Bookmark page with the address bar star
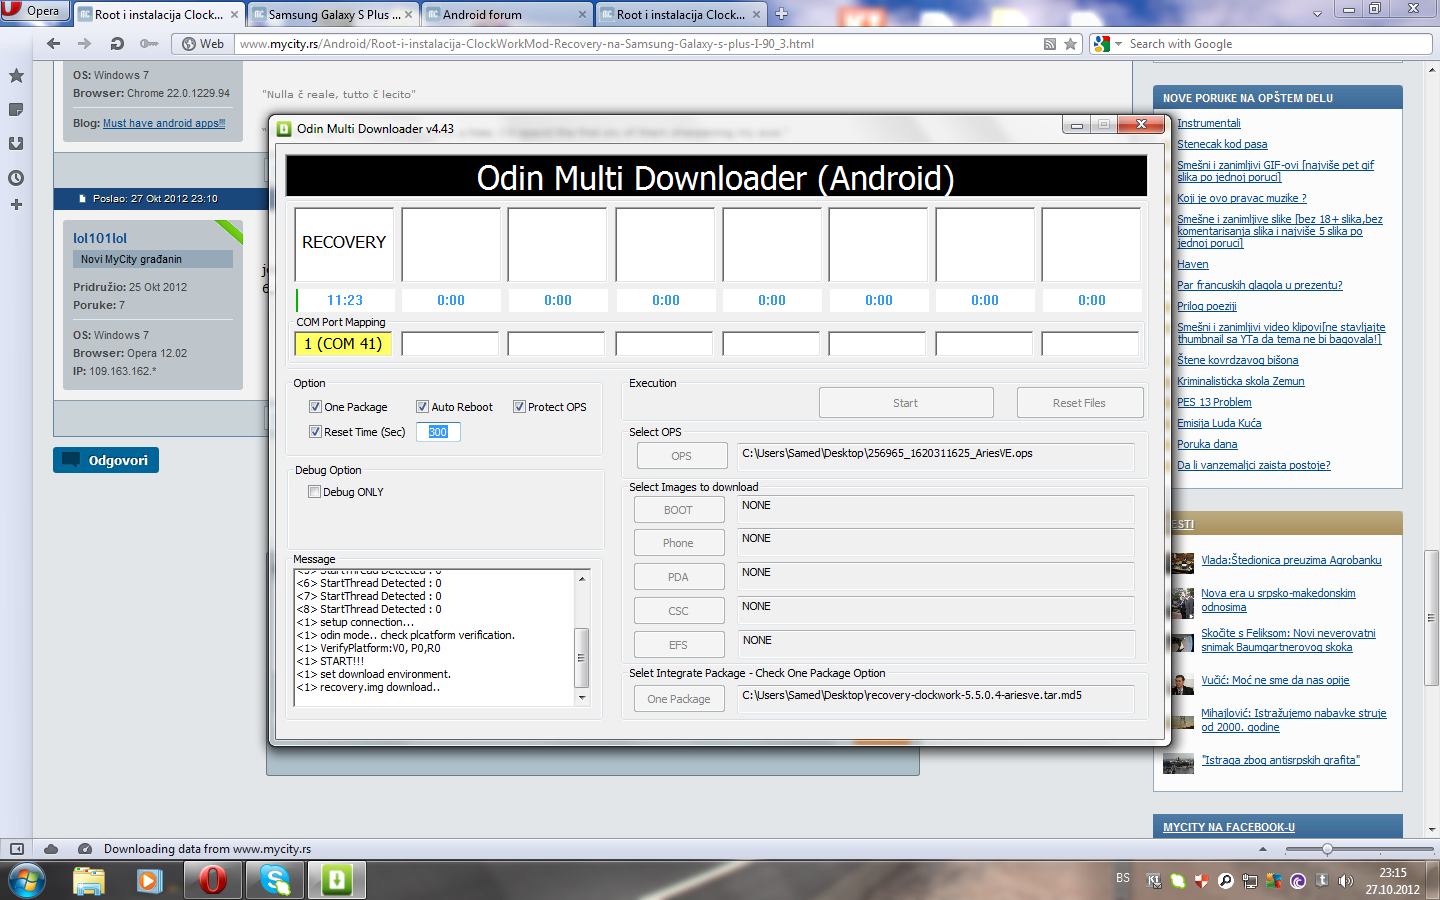Viewport: 1440px width, 900px height. coord(1071,44)
